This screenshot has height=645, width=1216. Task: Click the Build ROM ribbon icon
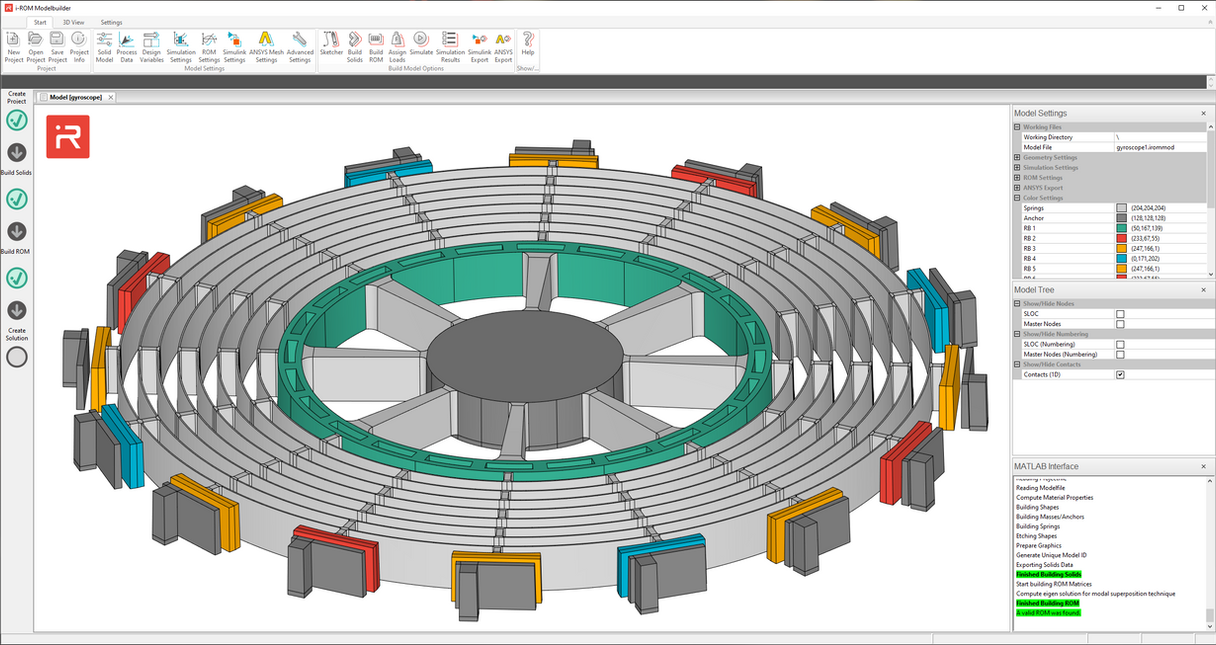[x=376, y=46]
